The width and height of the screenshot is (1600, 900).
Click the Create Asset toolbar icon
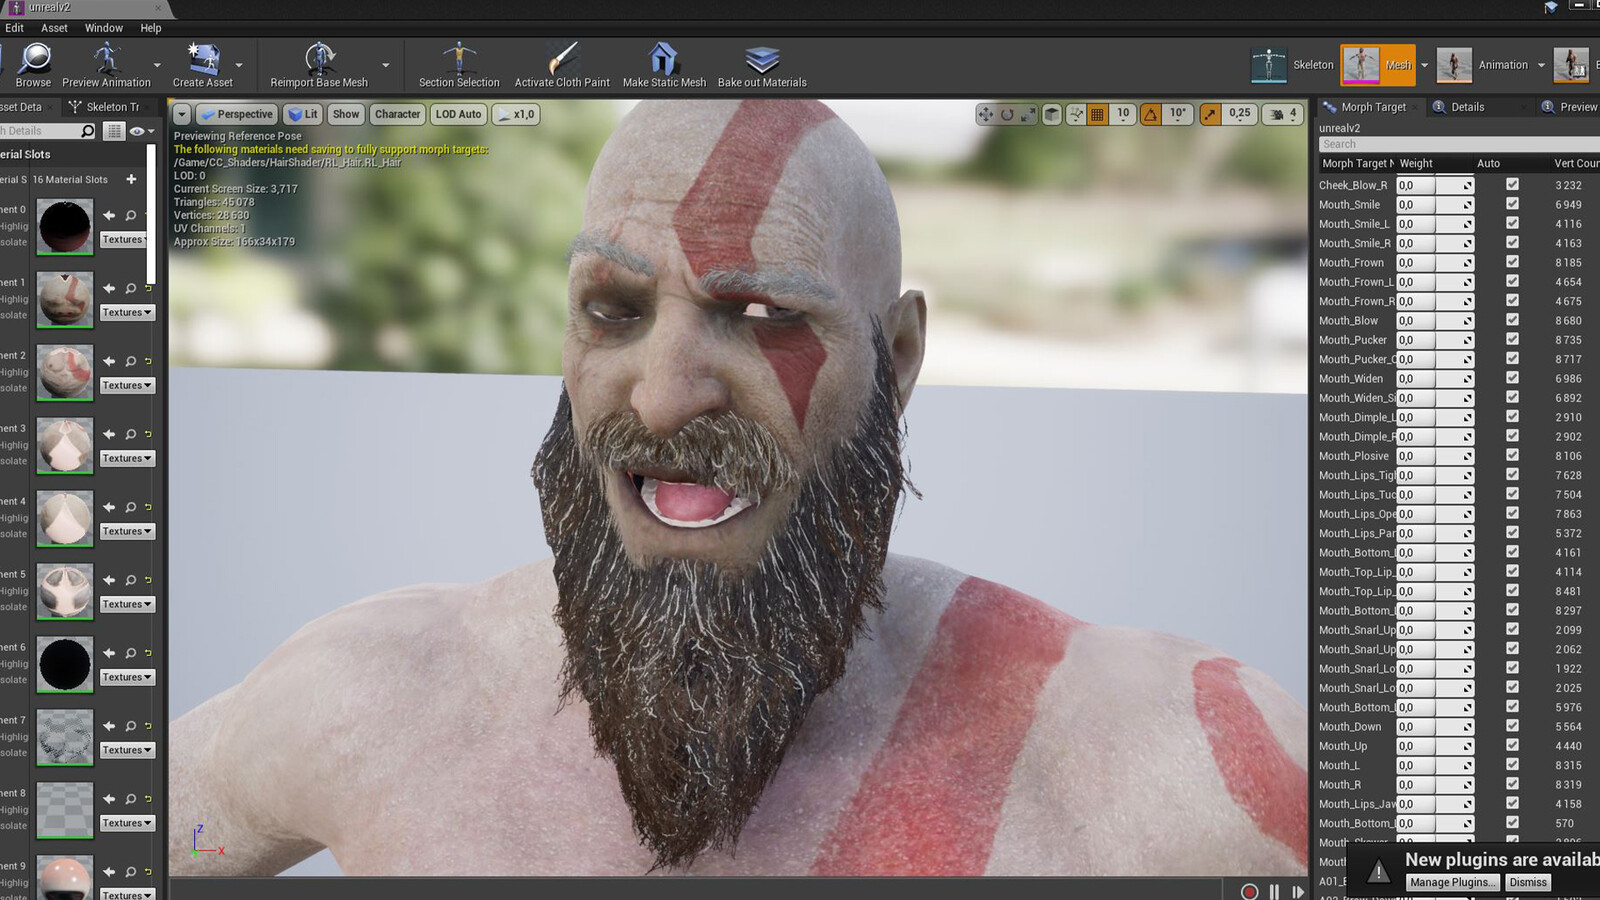coord(203,59)
